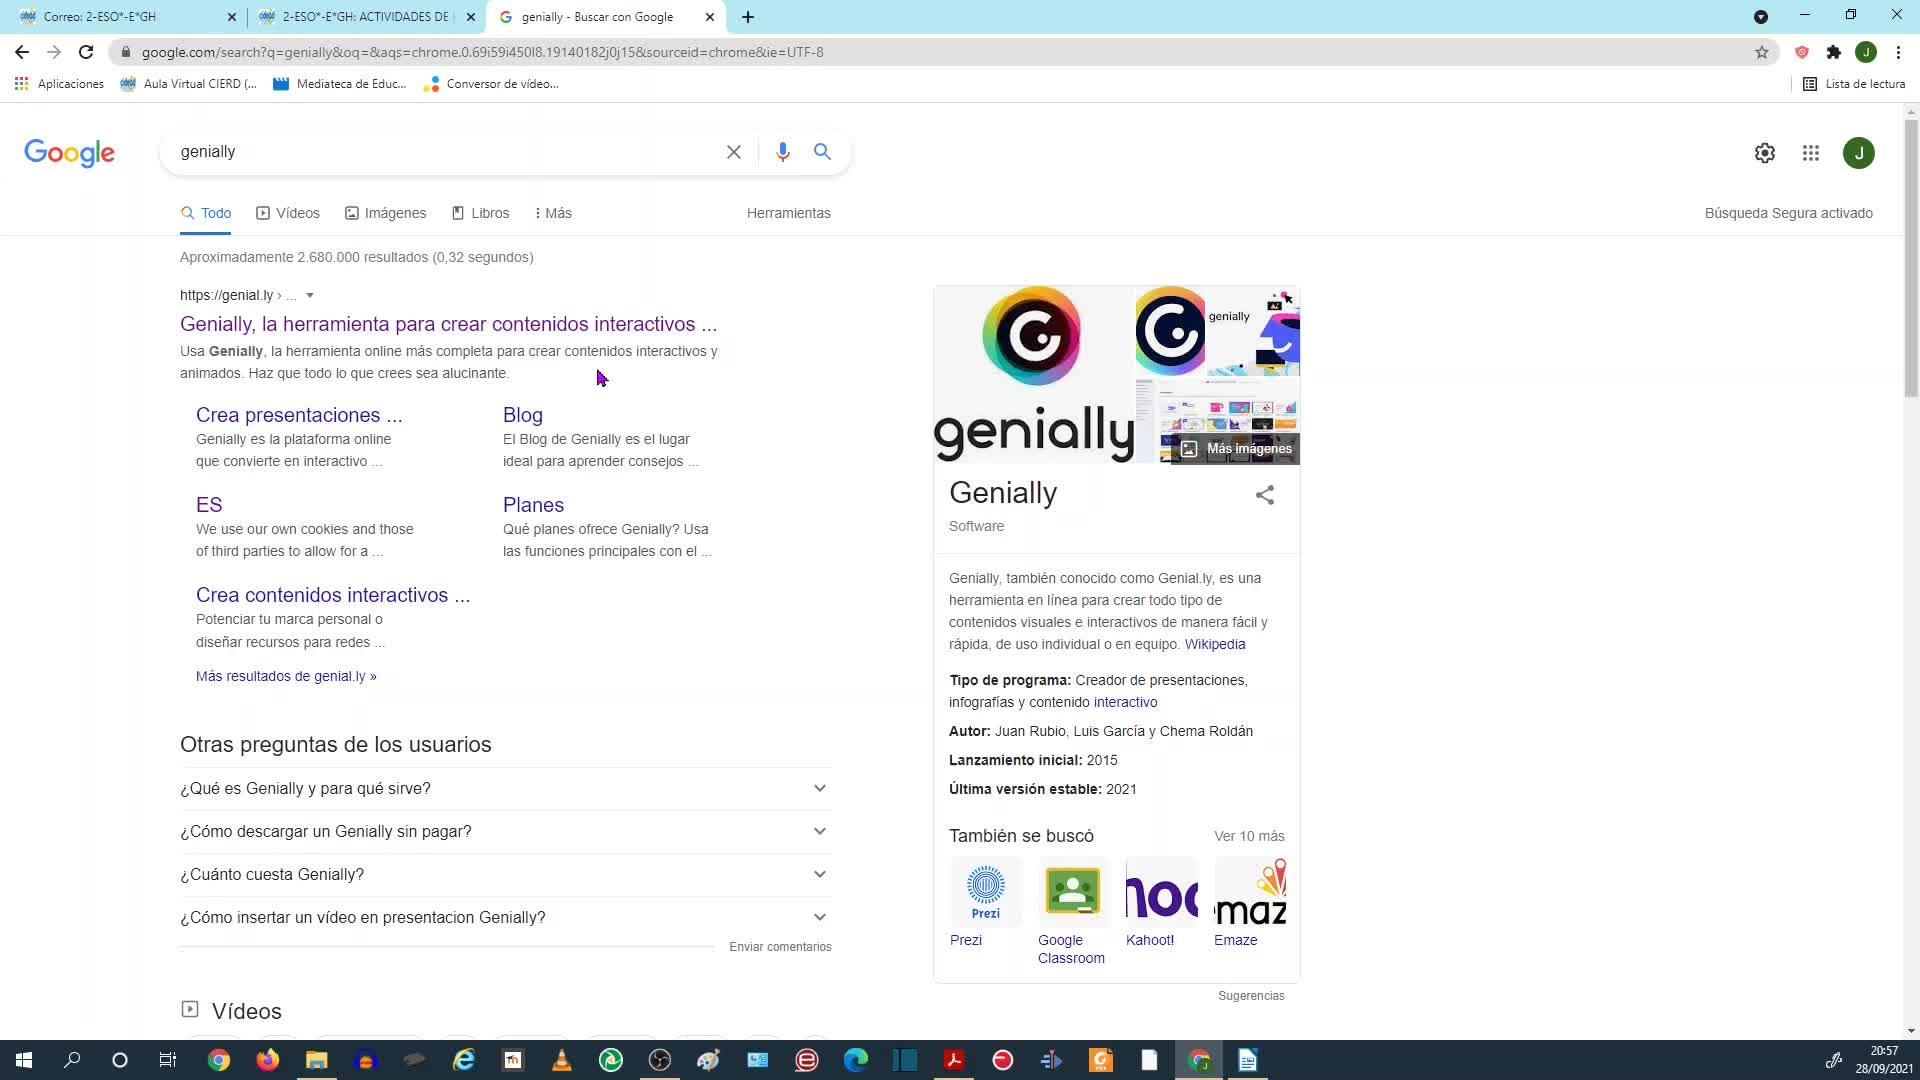Share the Genially knowledge panel
The width and height of the screenshot is (1920, 1080).
click(x=1264, y=495)
